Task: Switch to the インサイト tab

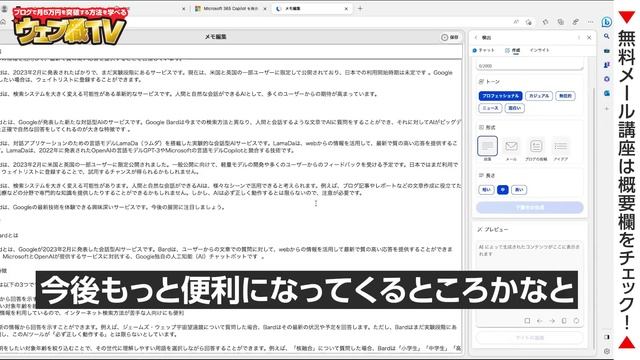Action: (x=540, y=50)
